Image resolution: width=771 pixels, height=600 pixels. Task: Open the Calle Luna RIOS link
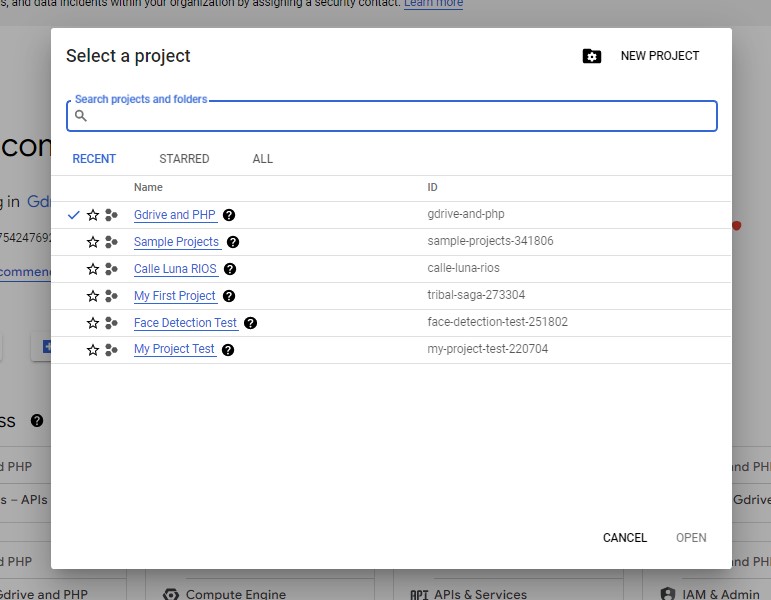point(175,269)
